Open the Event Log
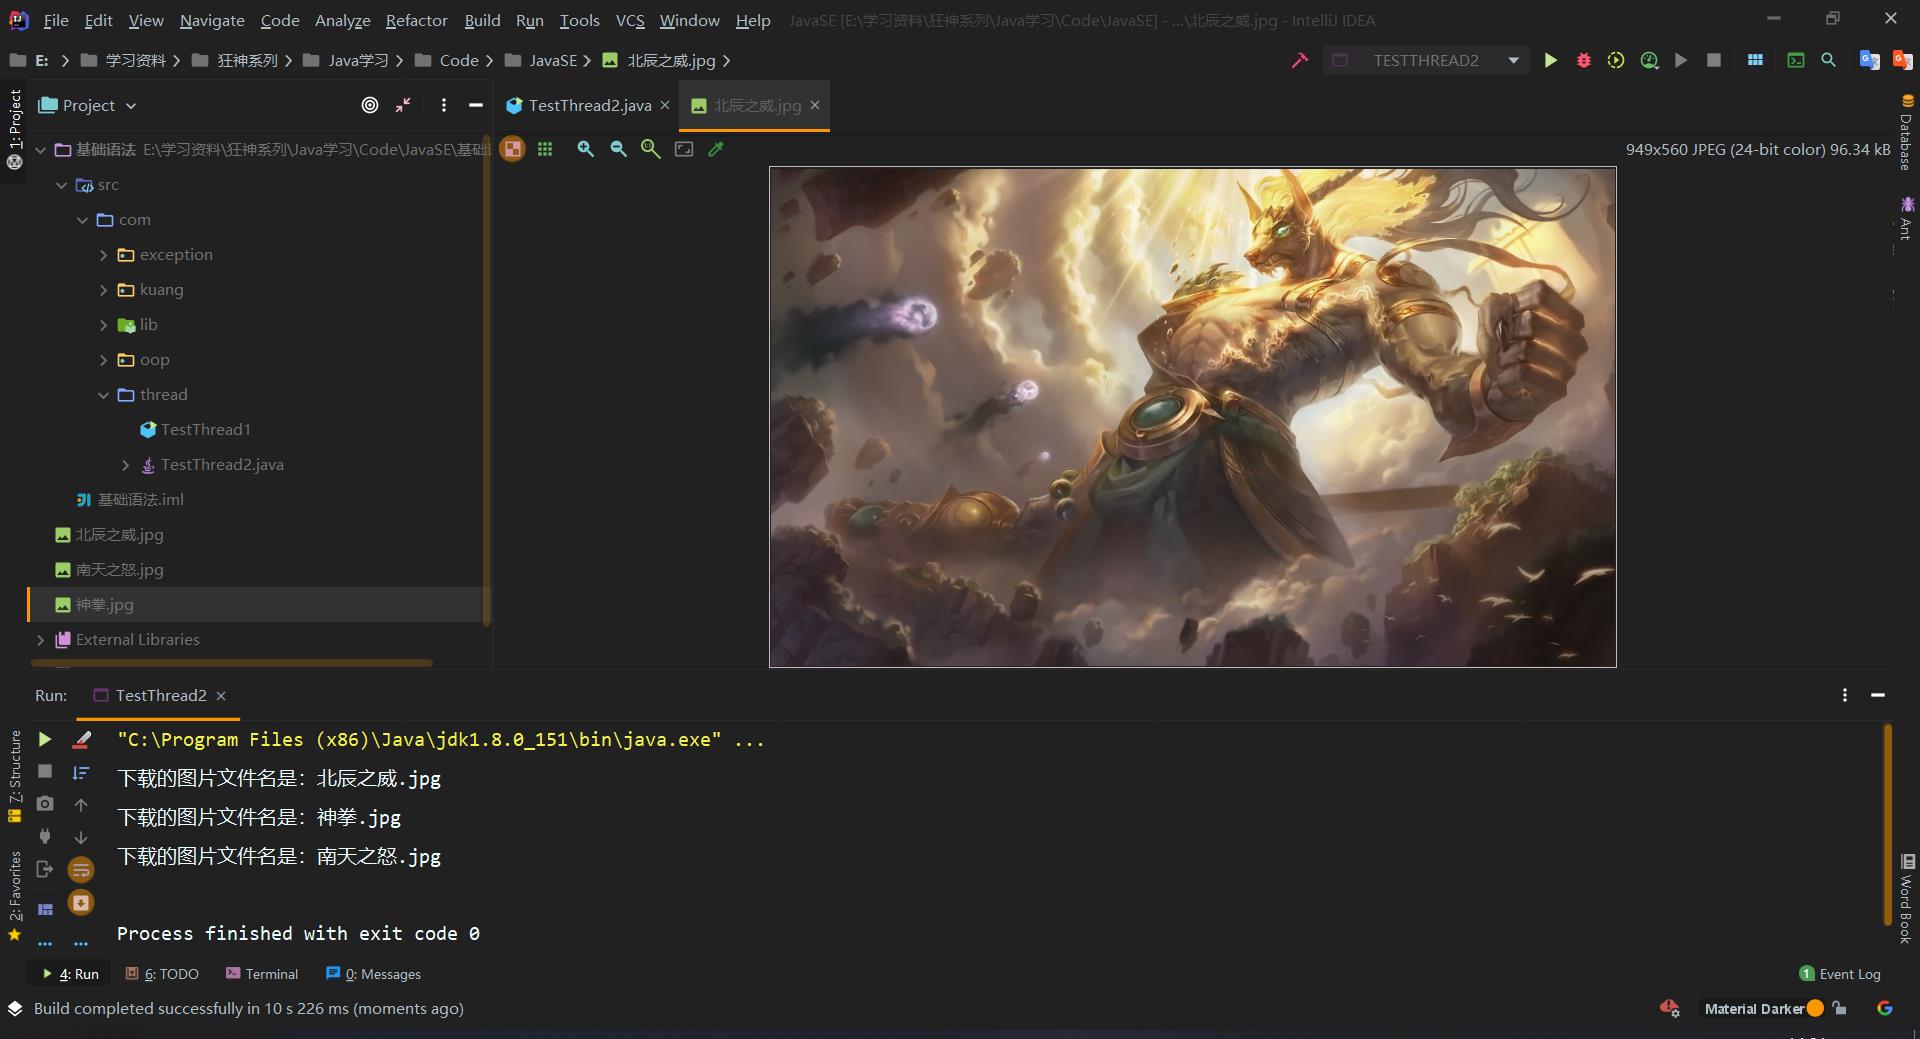The width and height of the screenshot is (1920, 1039). pyautogui.click(x=1840, y=974)
